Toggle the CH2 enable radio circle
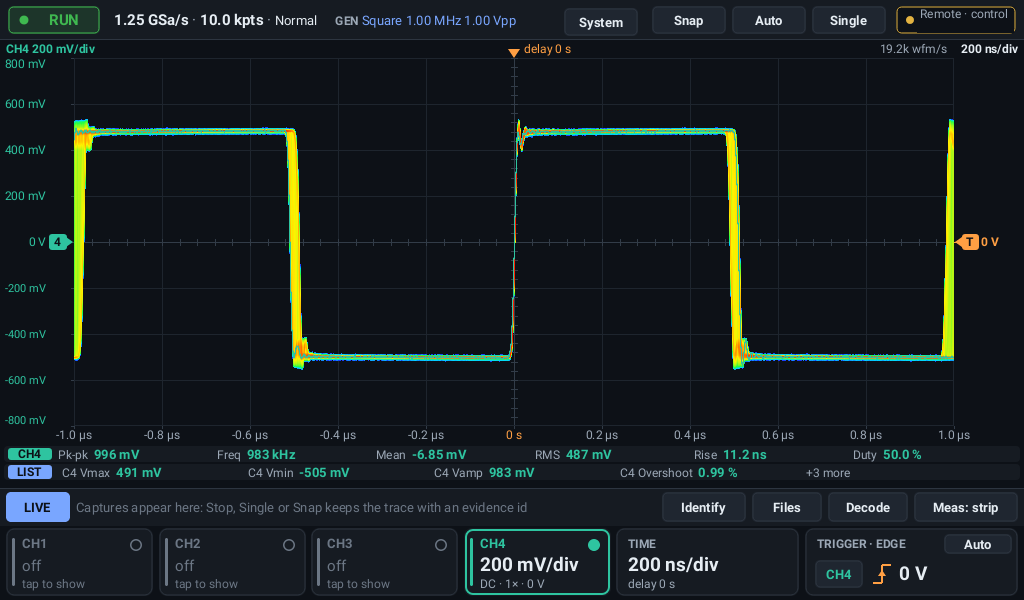The image size is (1024, 600). click(x=289, y=545)
